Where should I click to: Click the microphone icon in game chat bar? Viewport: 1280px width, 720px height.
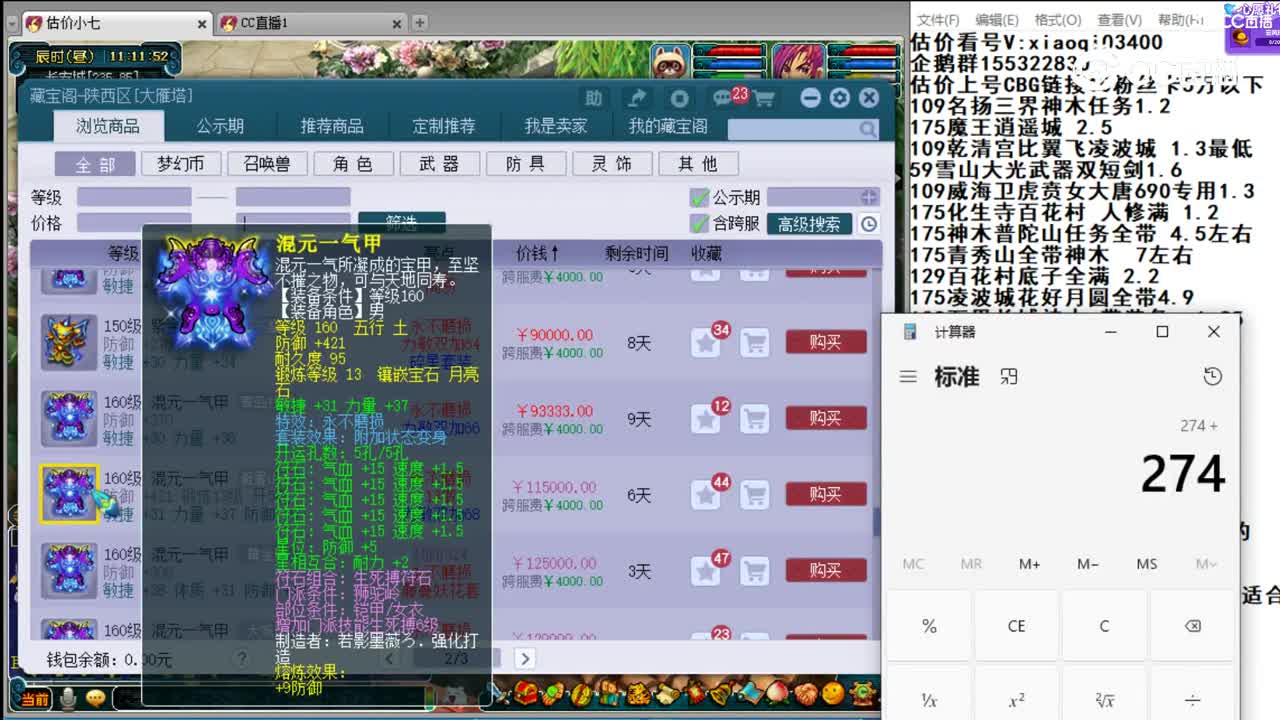pyautogui.click(x=68, y=698)
